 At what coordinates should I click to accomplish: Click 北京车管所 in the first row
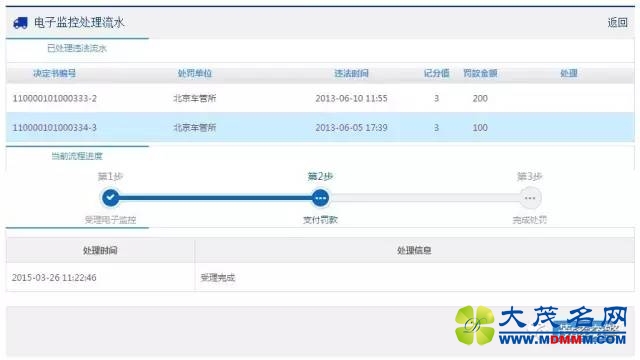coord(195,98)
